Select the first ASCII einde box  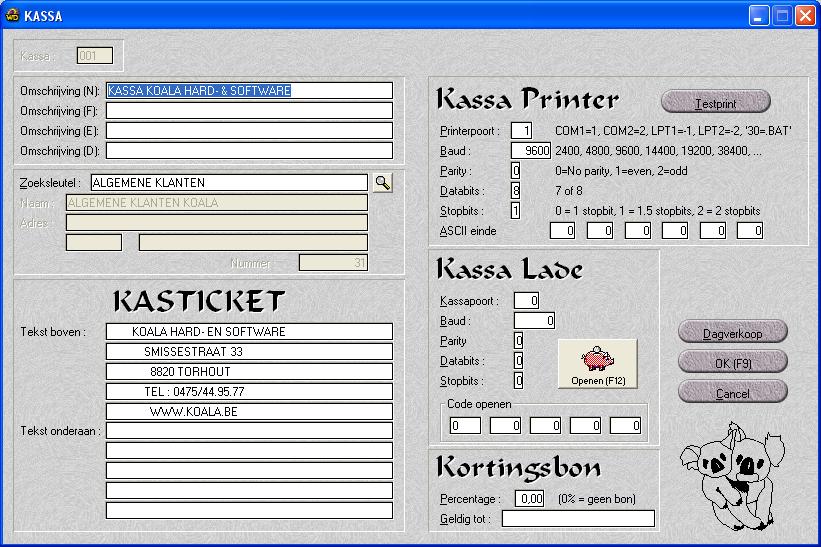tap(562, 231)
